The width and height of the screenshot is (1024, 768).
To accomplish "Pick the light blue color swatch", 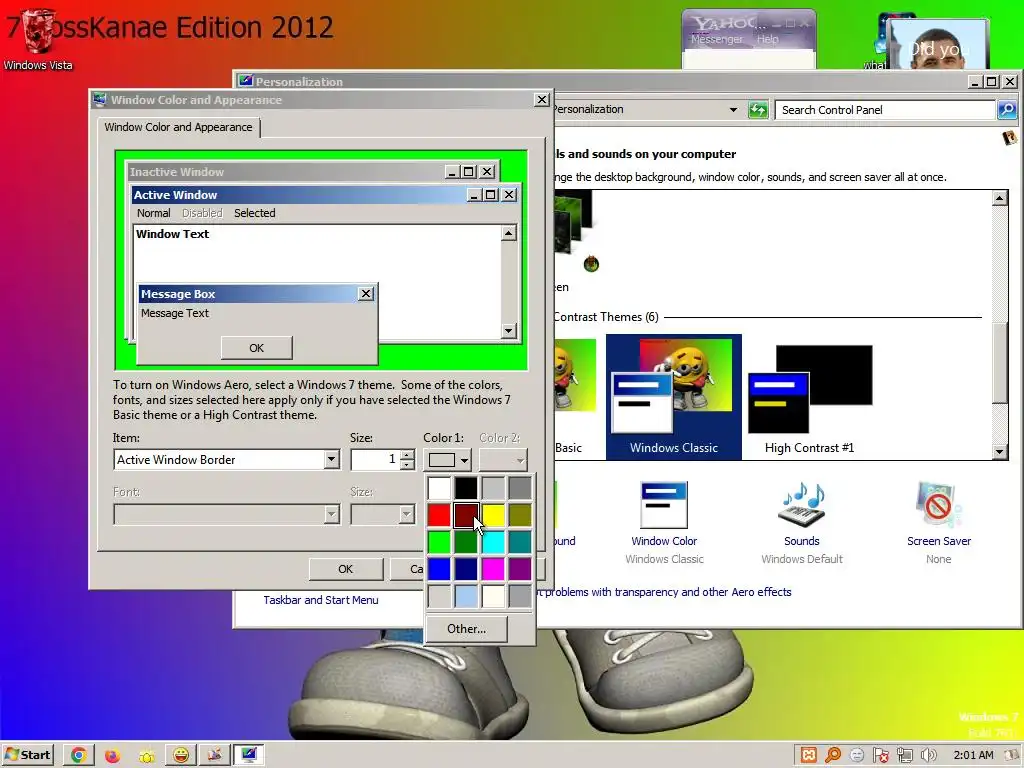I will point(466,596).
